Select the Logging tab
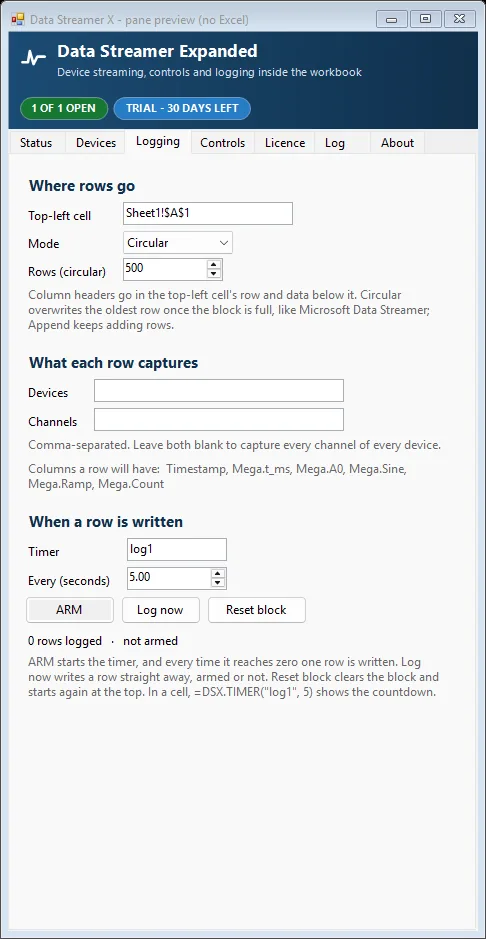Screen dimensions: 486x939 coord(158,141)
